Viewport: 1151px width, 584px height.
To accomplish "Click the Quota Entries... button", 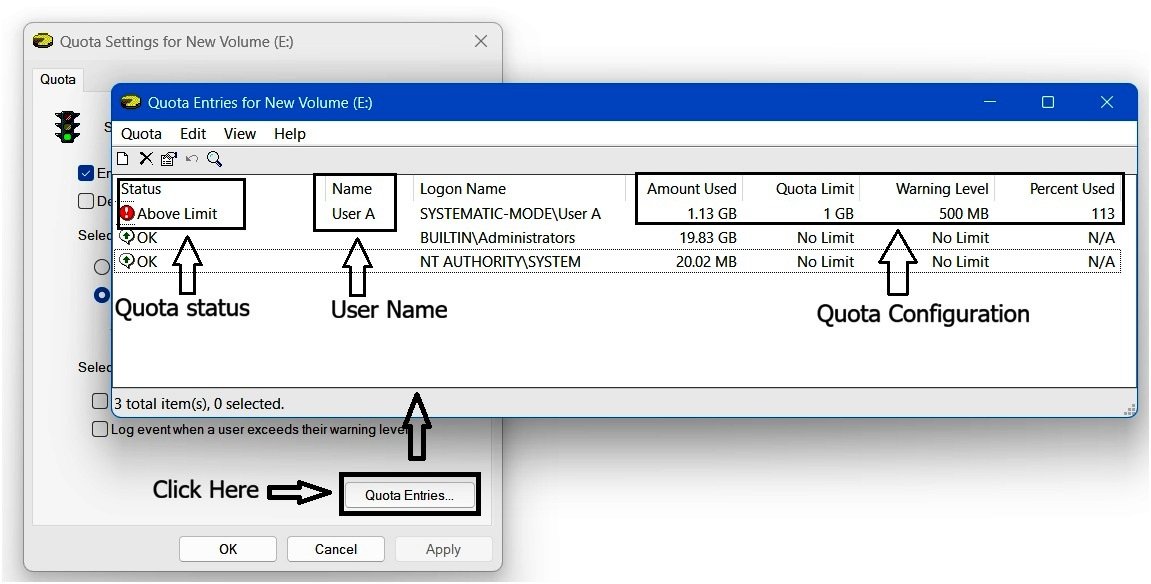I will coord(410,494).
